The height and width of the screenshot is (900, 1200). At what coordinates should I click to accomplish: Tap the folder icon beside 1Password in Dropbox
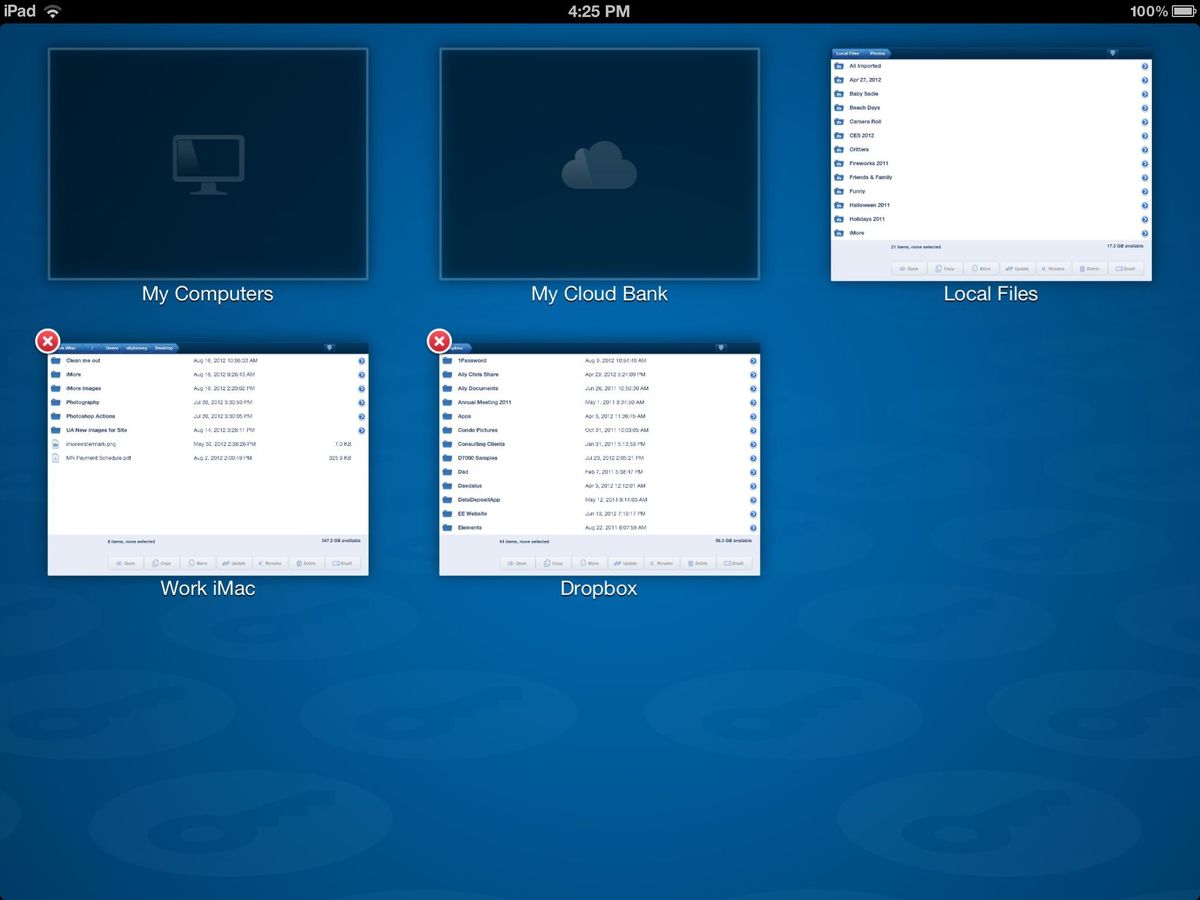point(447,360)
